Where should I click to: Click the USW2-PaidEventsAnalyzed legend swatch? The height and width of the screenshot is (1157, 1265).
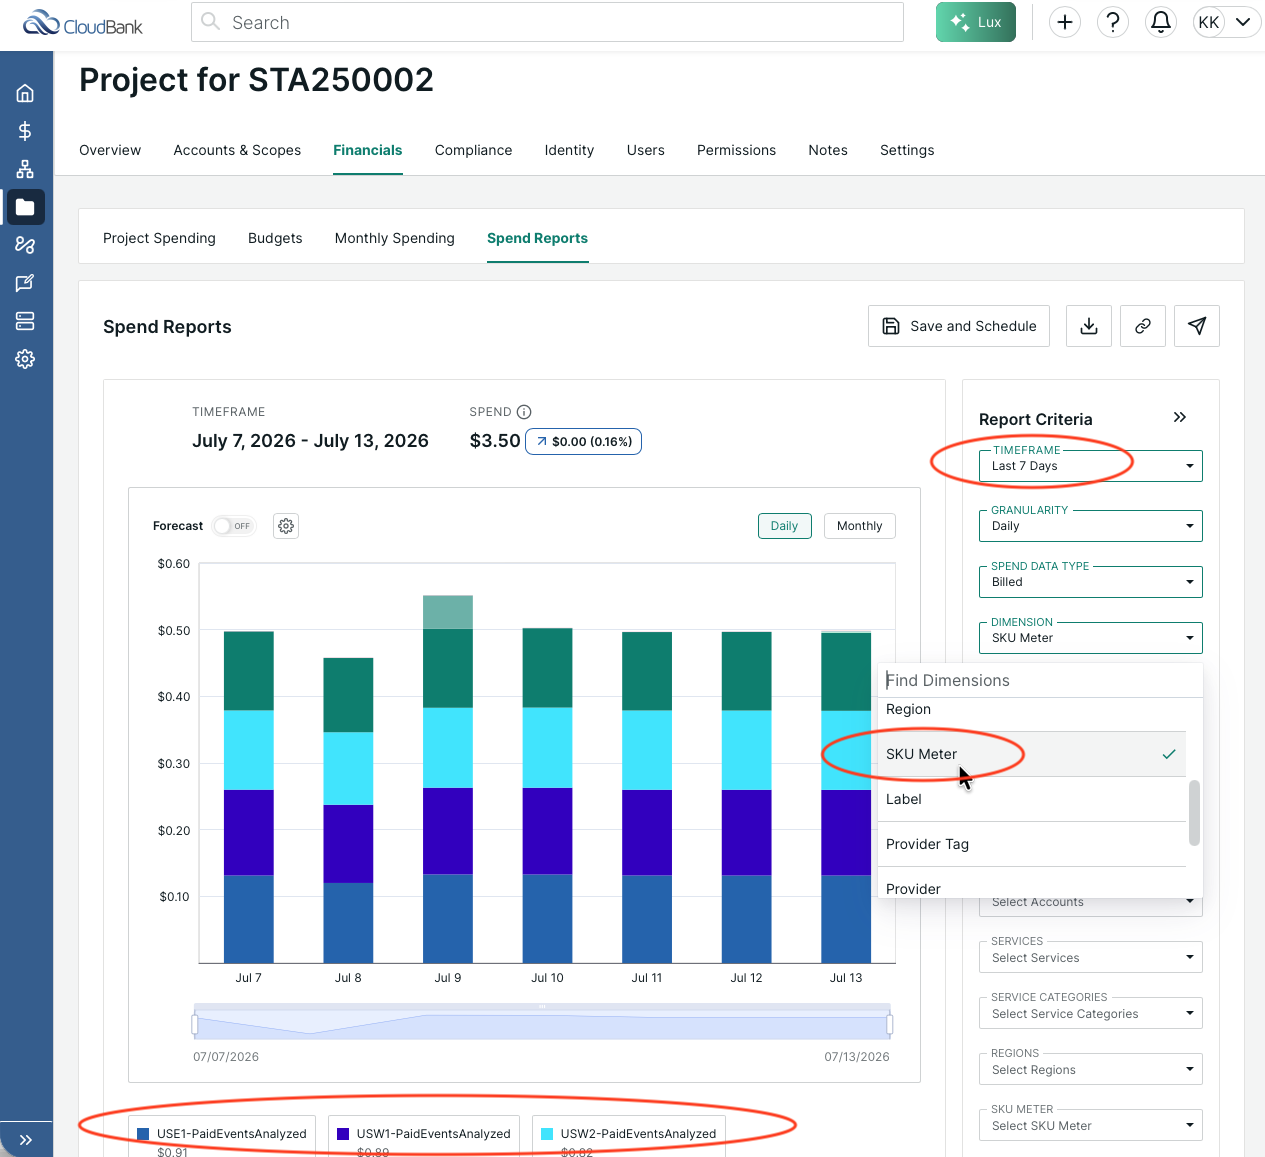pos(547,1134)
